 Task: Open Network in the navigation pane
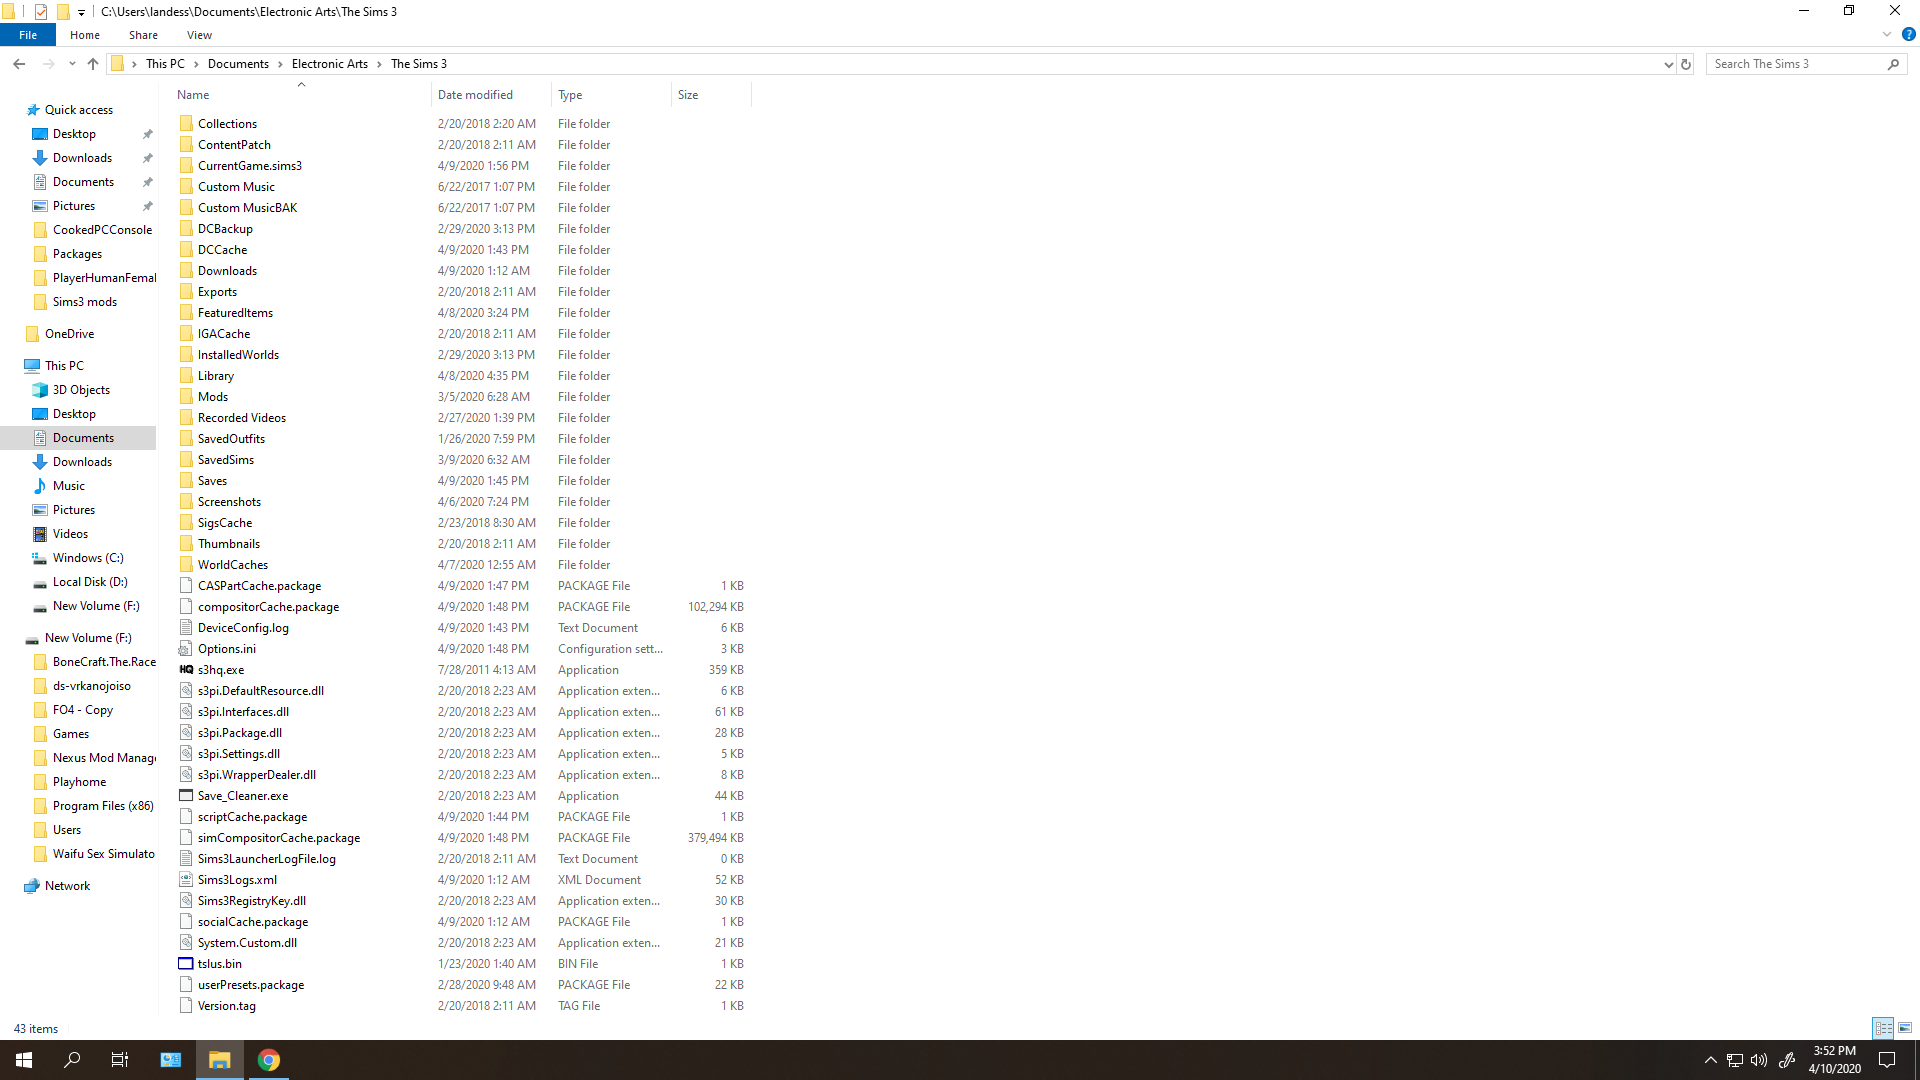tap(67, 886)
